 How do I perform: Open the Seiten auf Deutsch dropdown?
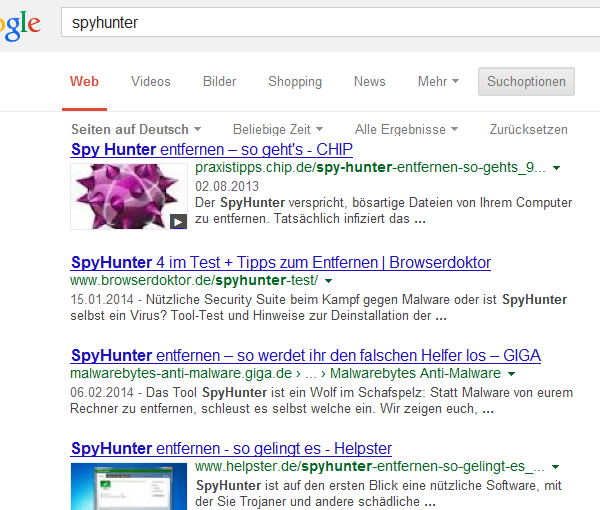click(x=136, y=129)
